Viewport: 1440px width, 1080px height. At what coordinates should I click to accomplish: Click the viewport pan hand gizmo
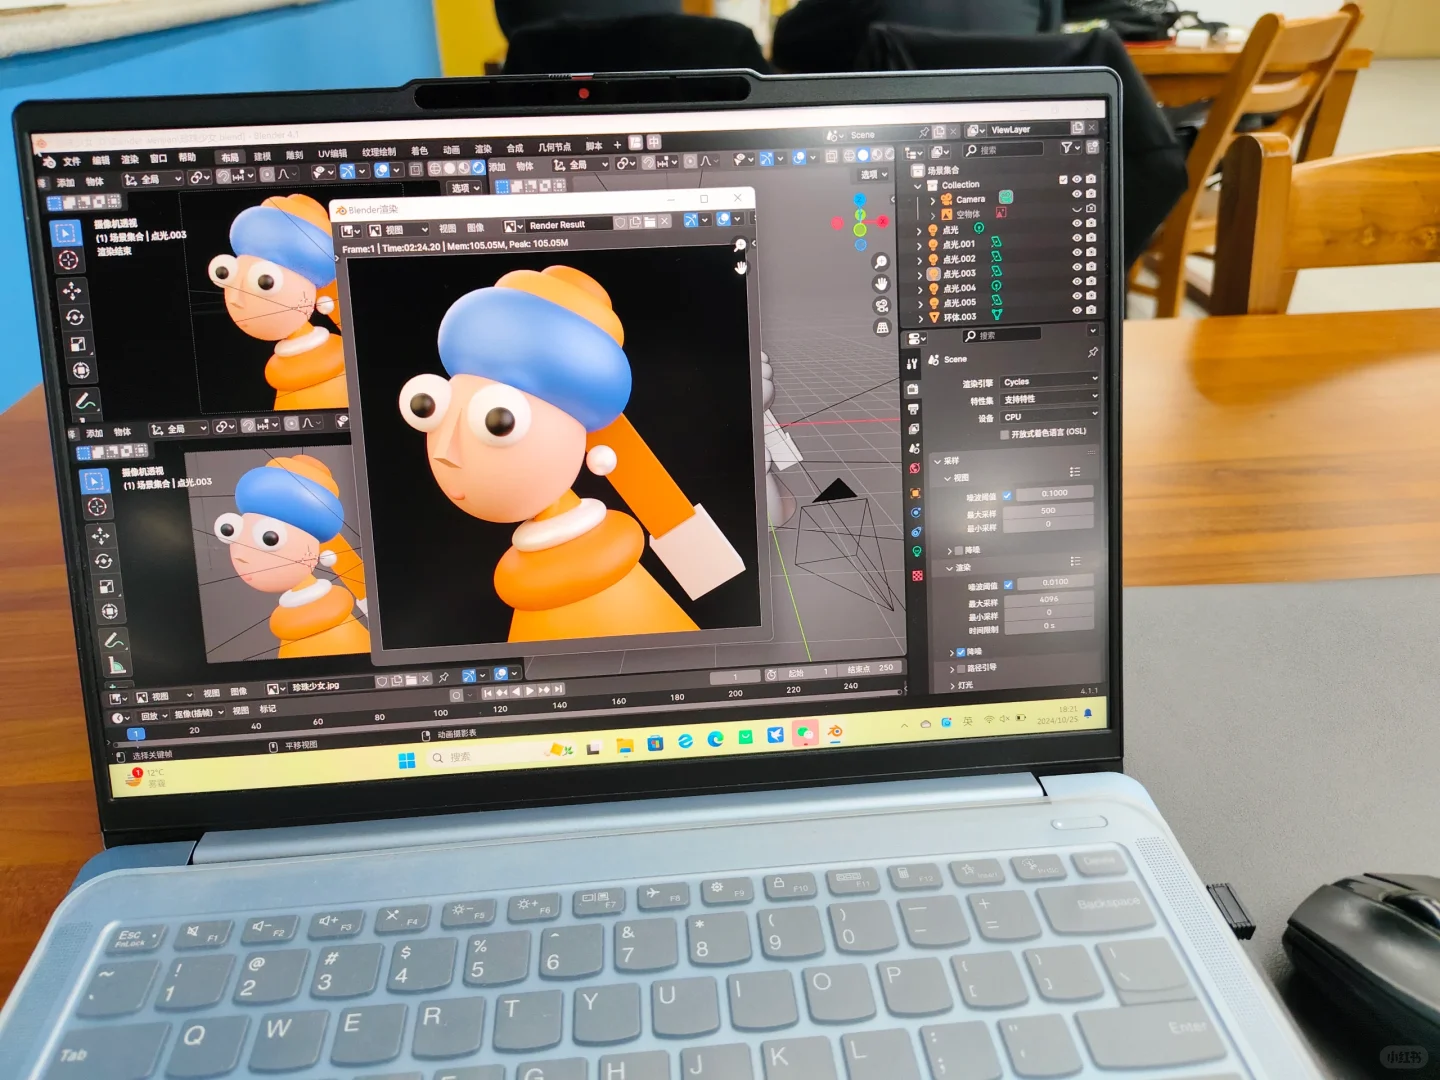882,284
